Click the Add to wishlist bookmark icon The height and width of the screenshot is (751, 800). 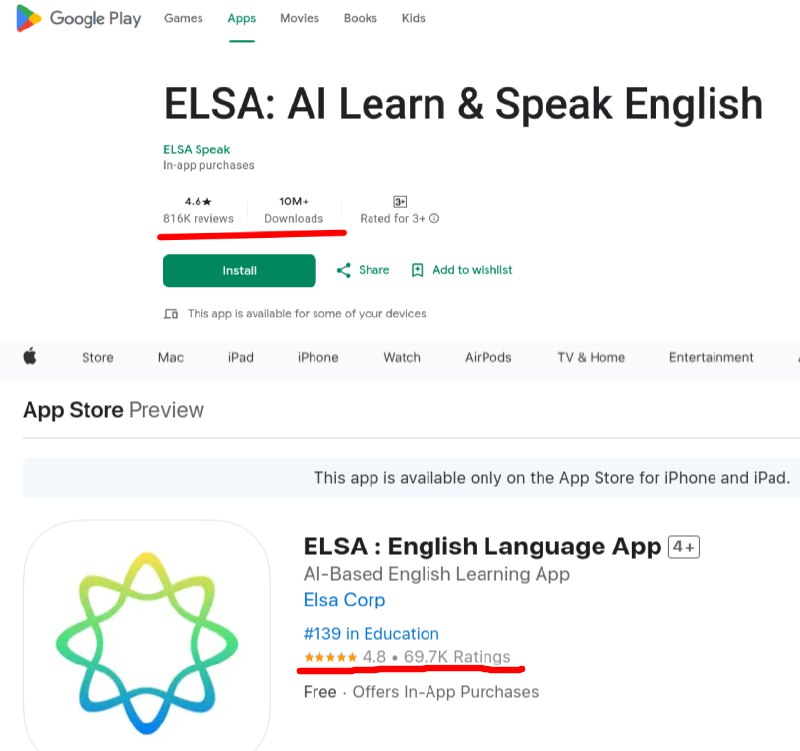tap(418, 270)
